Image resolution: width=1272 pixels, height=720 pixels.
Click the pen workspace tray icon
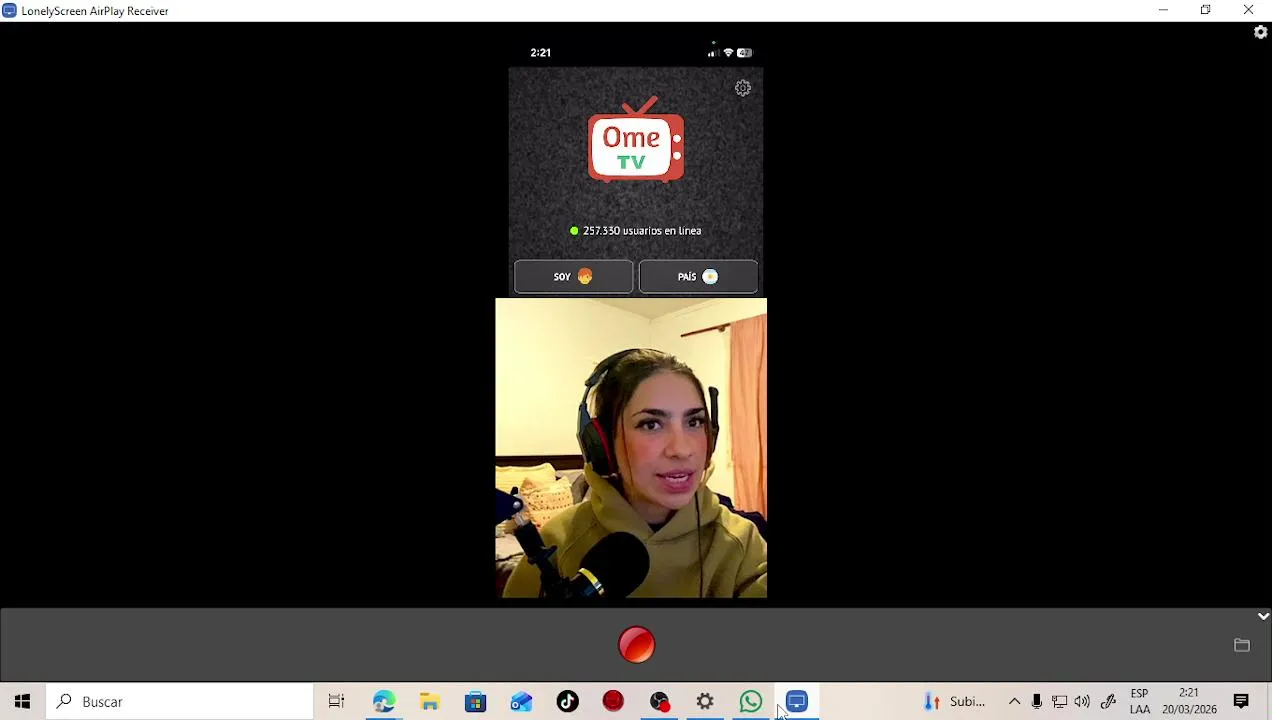coord(1108,702)
